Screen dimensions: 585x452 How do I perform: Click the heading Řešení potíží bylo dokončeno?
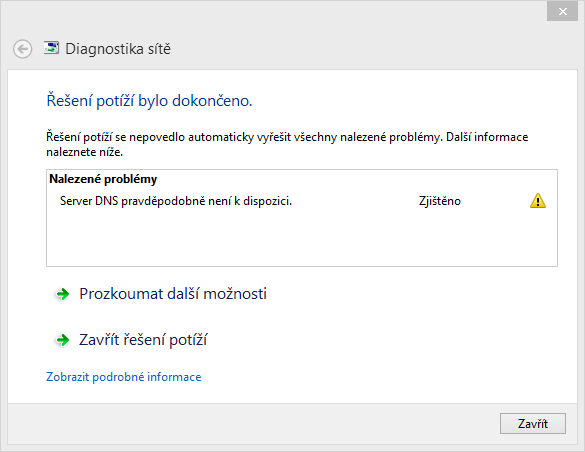pyautogui.click(x=149, y=101)
